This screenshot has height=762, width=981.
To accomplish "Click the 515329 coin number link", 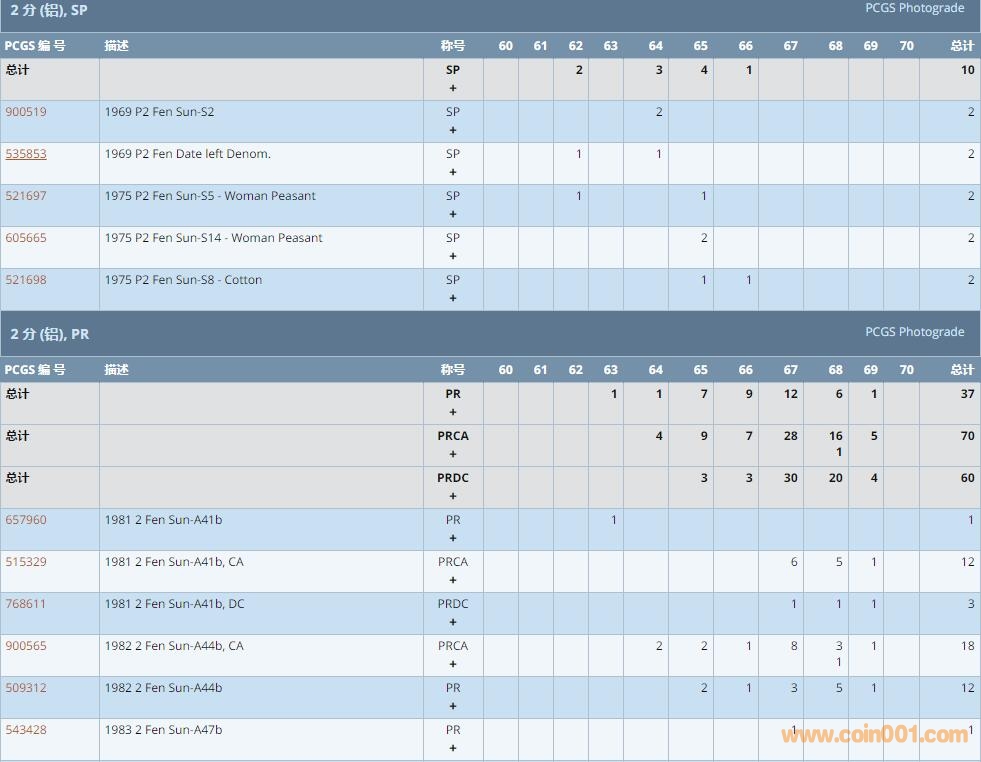I will (x=26, y=562).
